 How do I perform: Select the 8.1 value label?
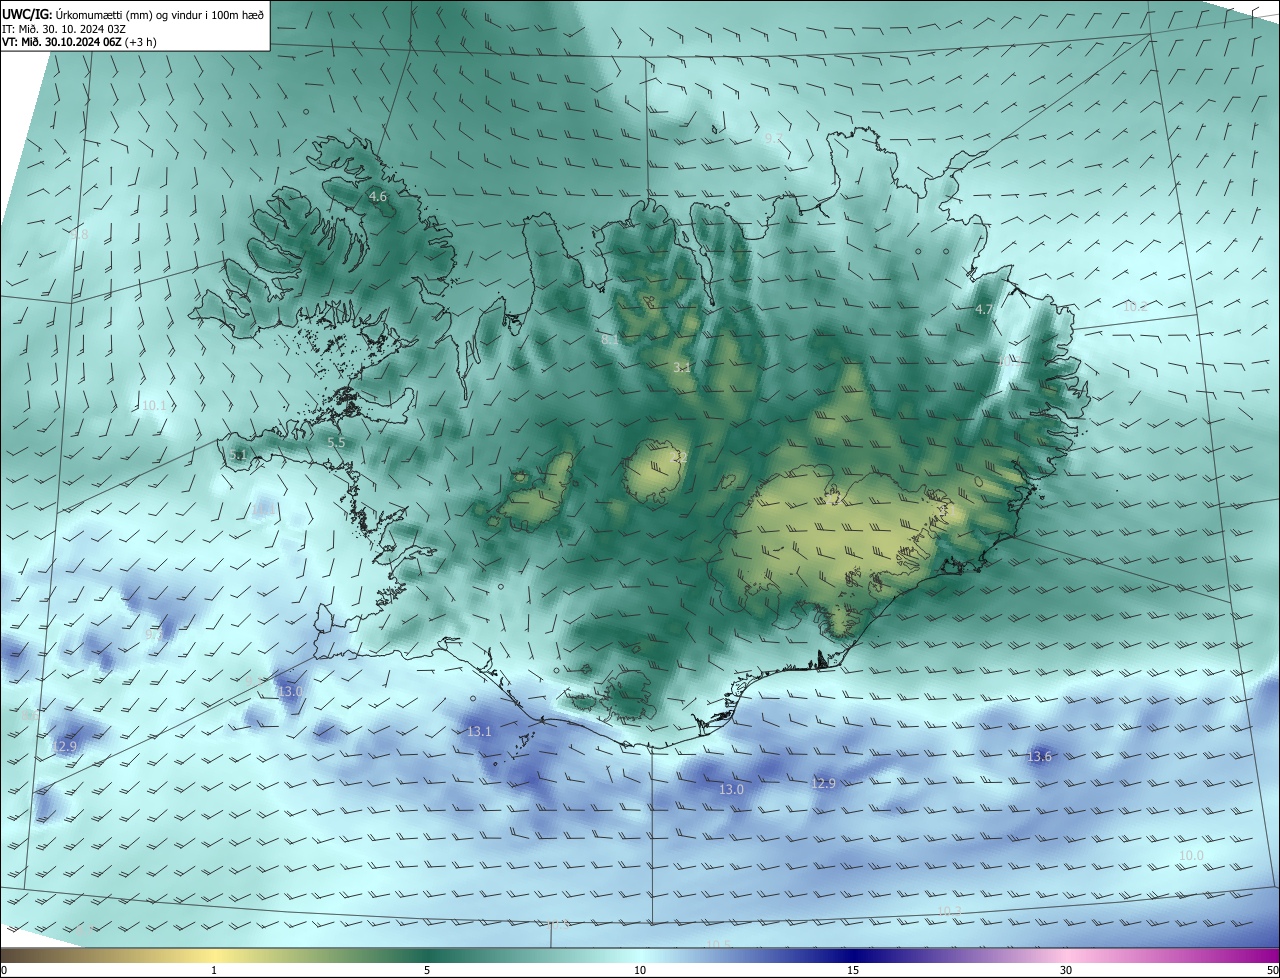pyautogui.click(x=610, y=340)
